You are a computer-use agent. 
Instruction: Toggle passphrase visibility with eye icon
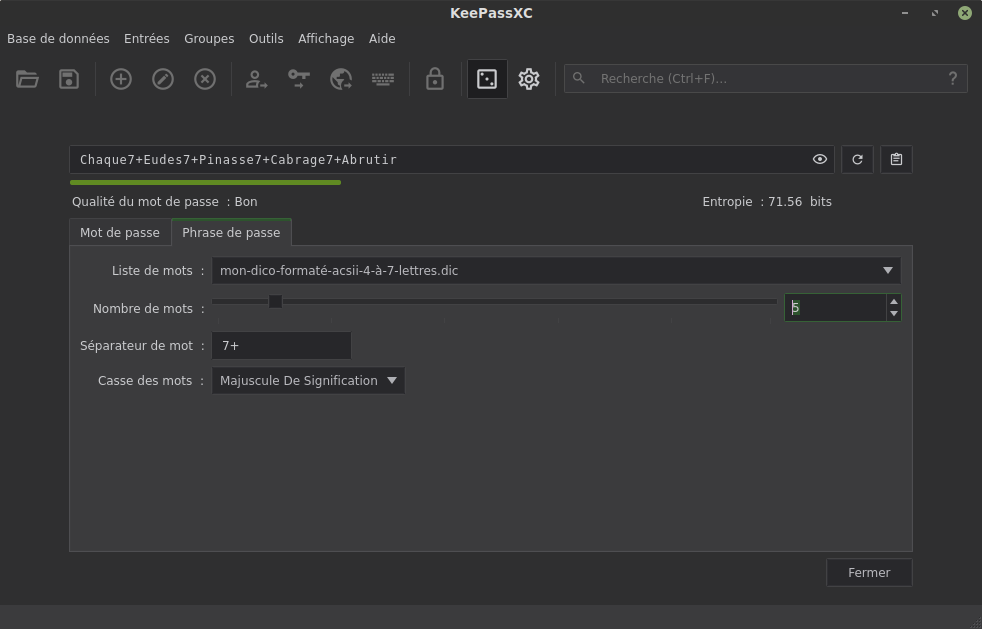(820, 160)
